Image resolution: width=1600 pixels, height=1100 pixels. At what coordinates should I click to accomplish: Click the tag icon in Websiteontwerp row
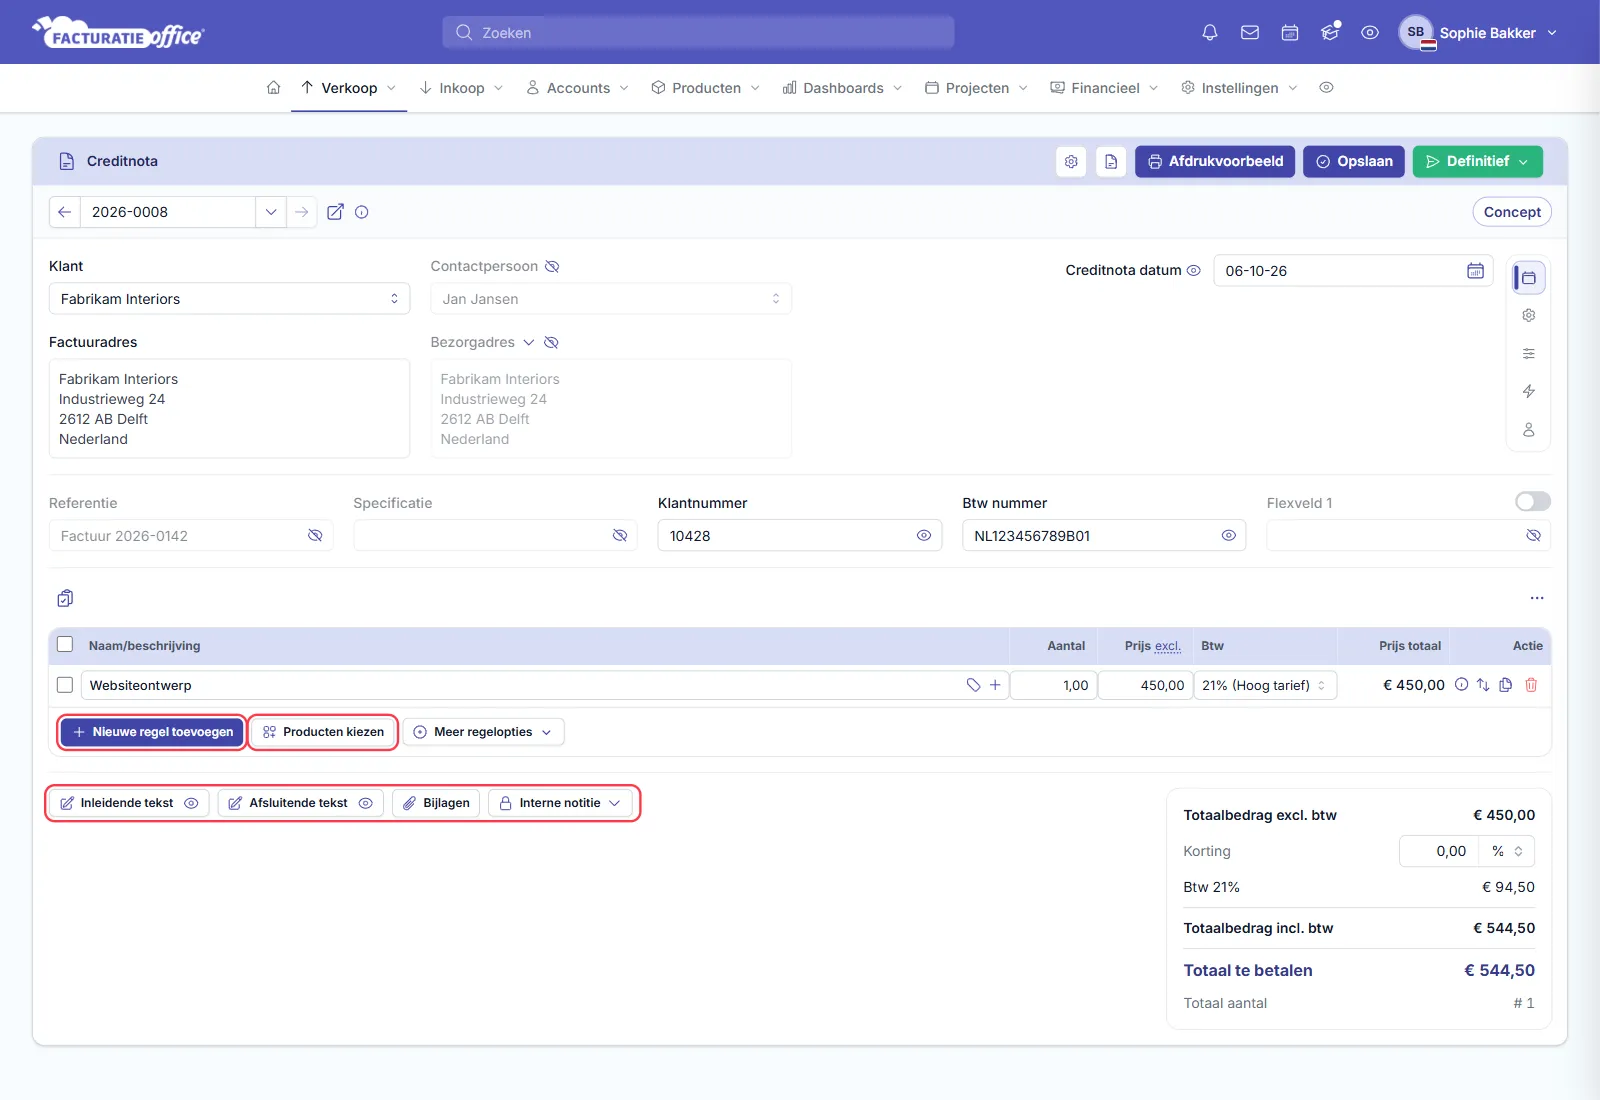click(x=973, y=685)
